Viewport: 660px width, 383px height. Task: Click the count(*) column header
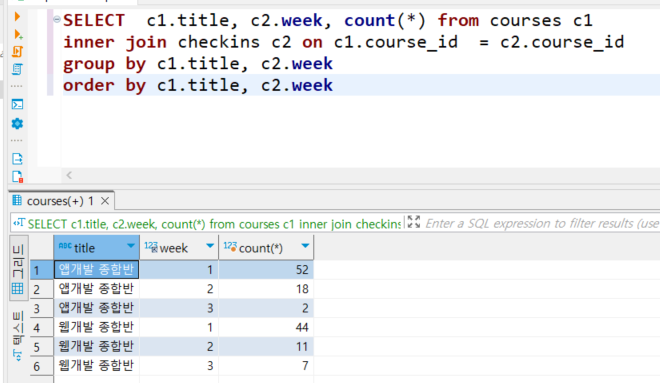pos(266,248)
